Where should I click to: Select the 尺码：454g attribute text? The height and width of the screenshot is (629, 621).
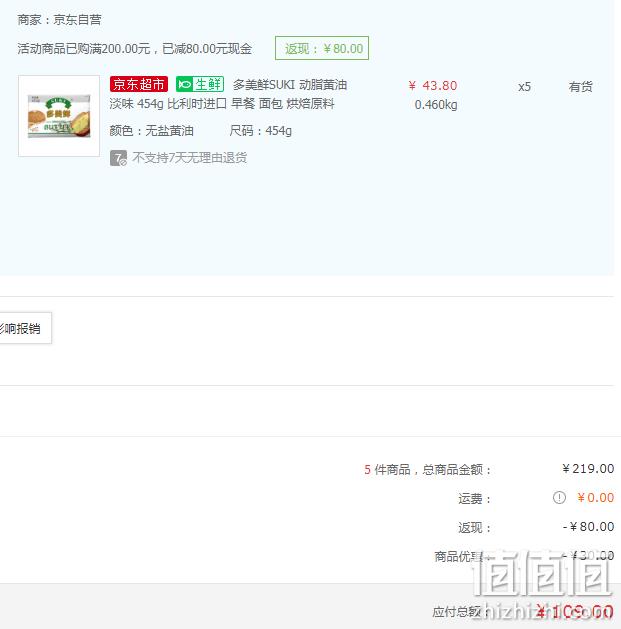(261, 131)
